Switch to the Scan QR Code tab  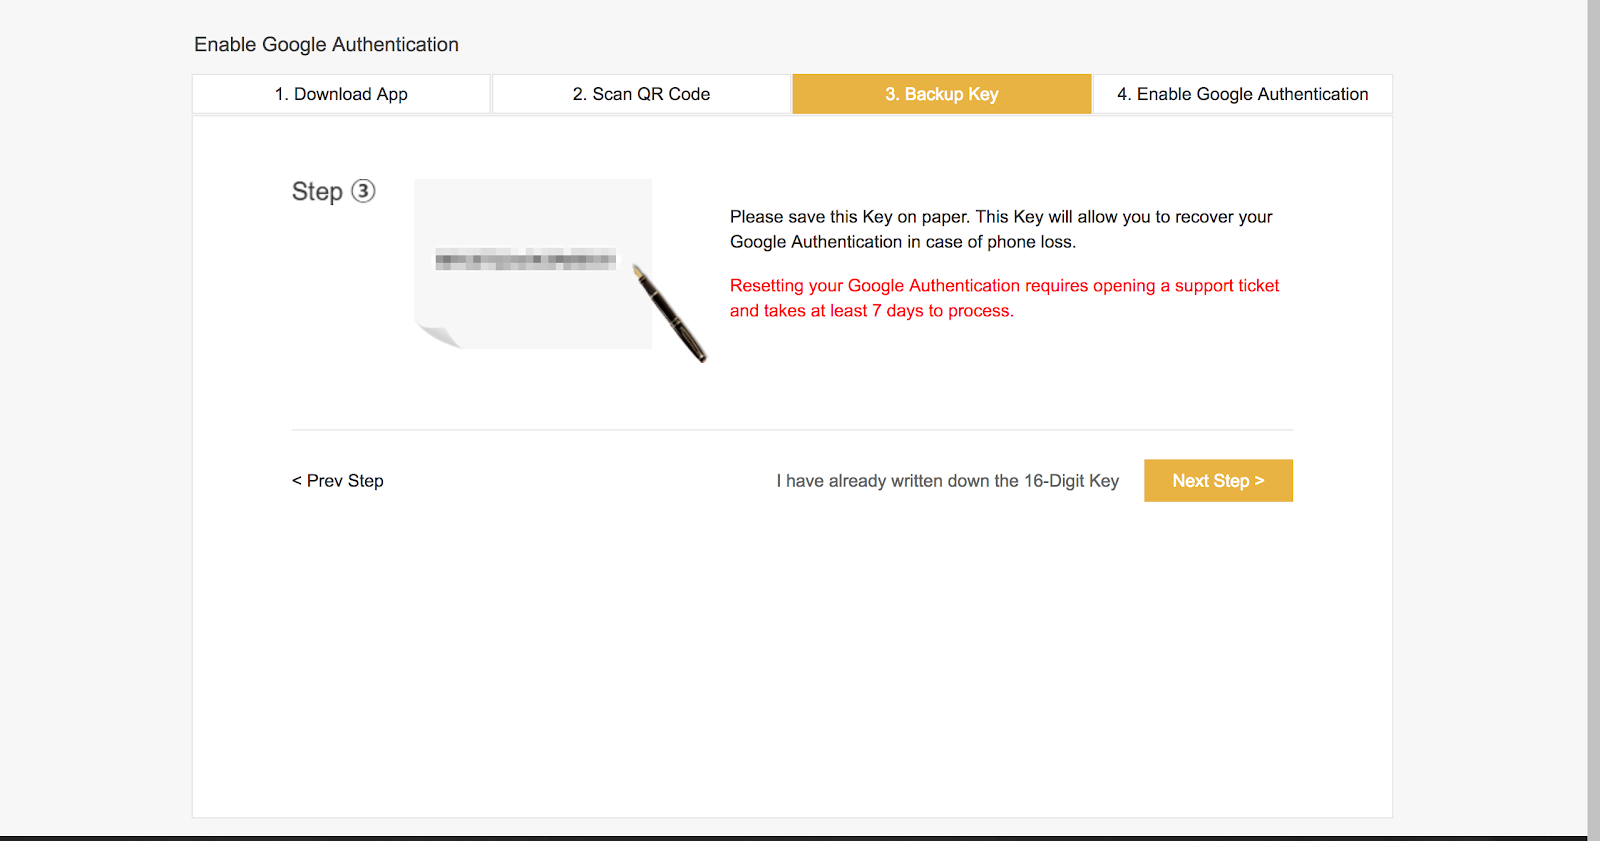point(641,94)
